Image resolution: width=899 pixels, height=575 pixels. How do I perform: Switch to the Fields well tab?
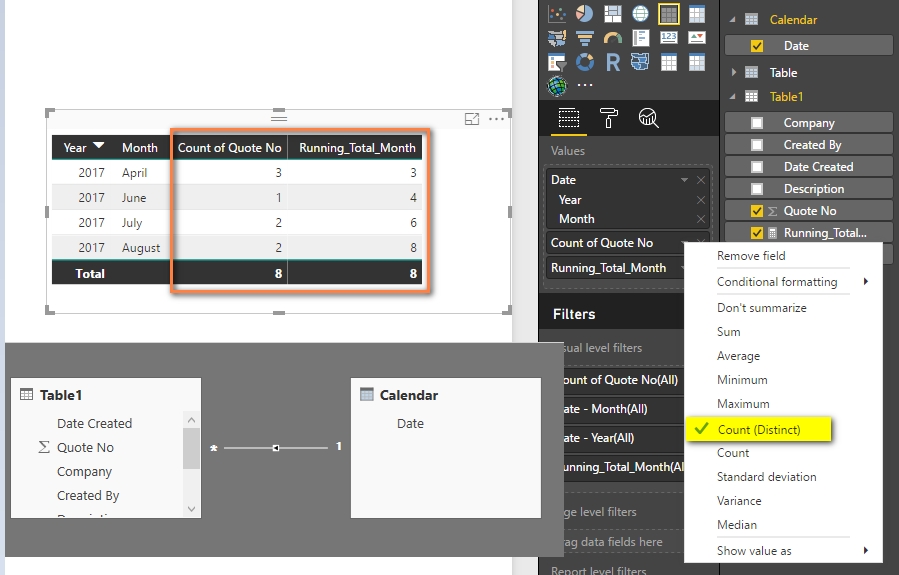[569, 119]
